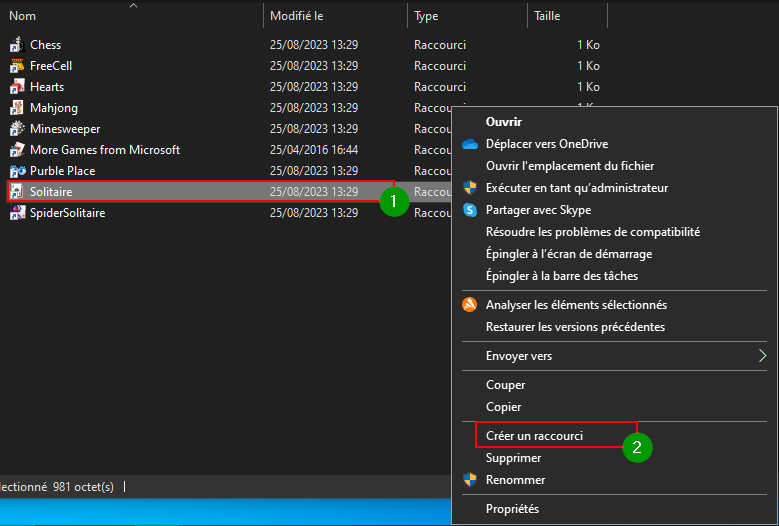Click the 1 Ko size in FreeCell row
The height and width of the screenshot is (526, 779).
[x=588, y=66]
